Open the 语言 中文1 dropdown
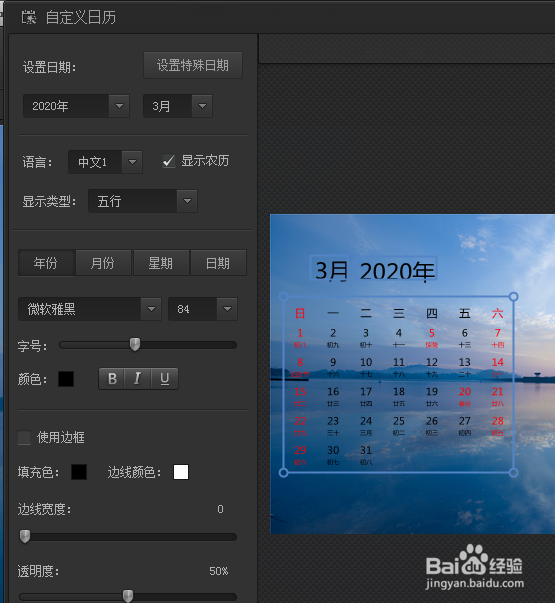This screenshot has width=555, height=603. (x=105, y=162)
